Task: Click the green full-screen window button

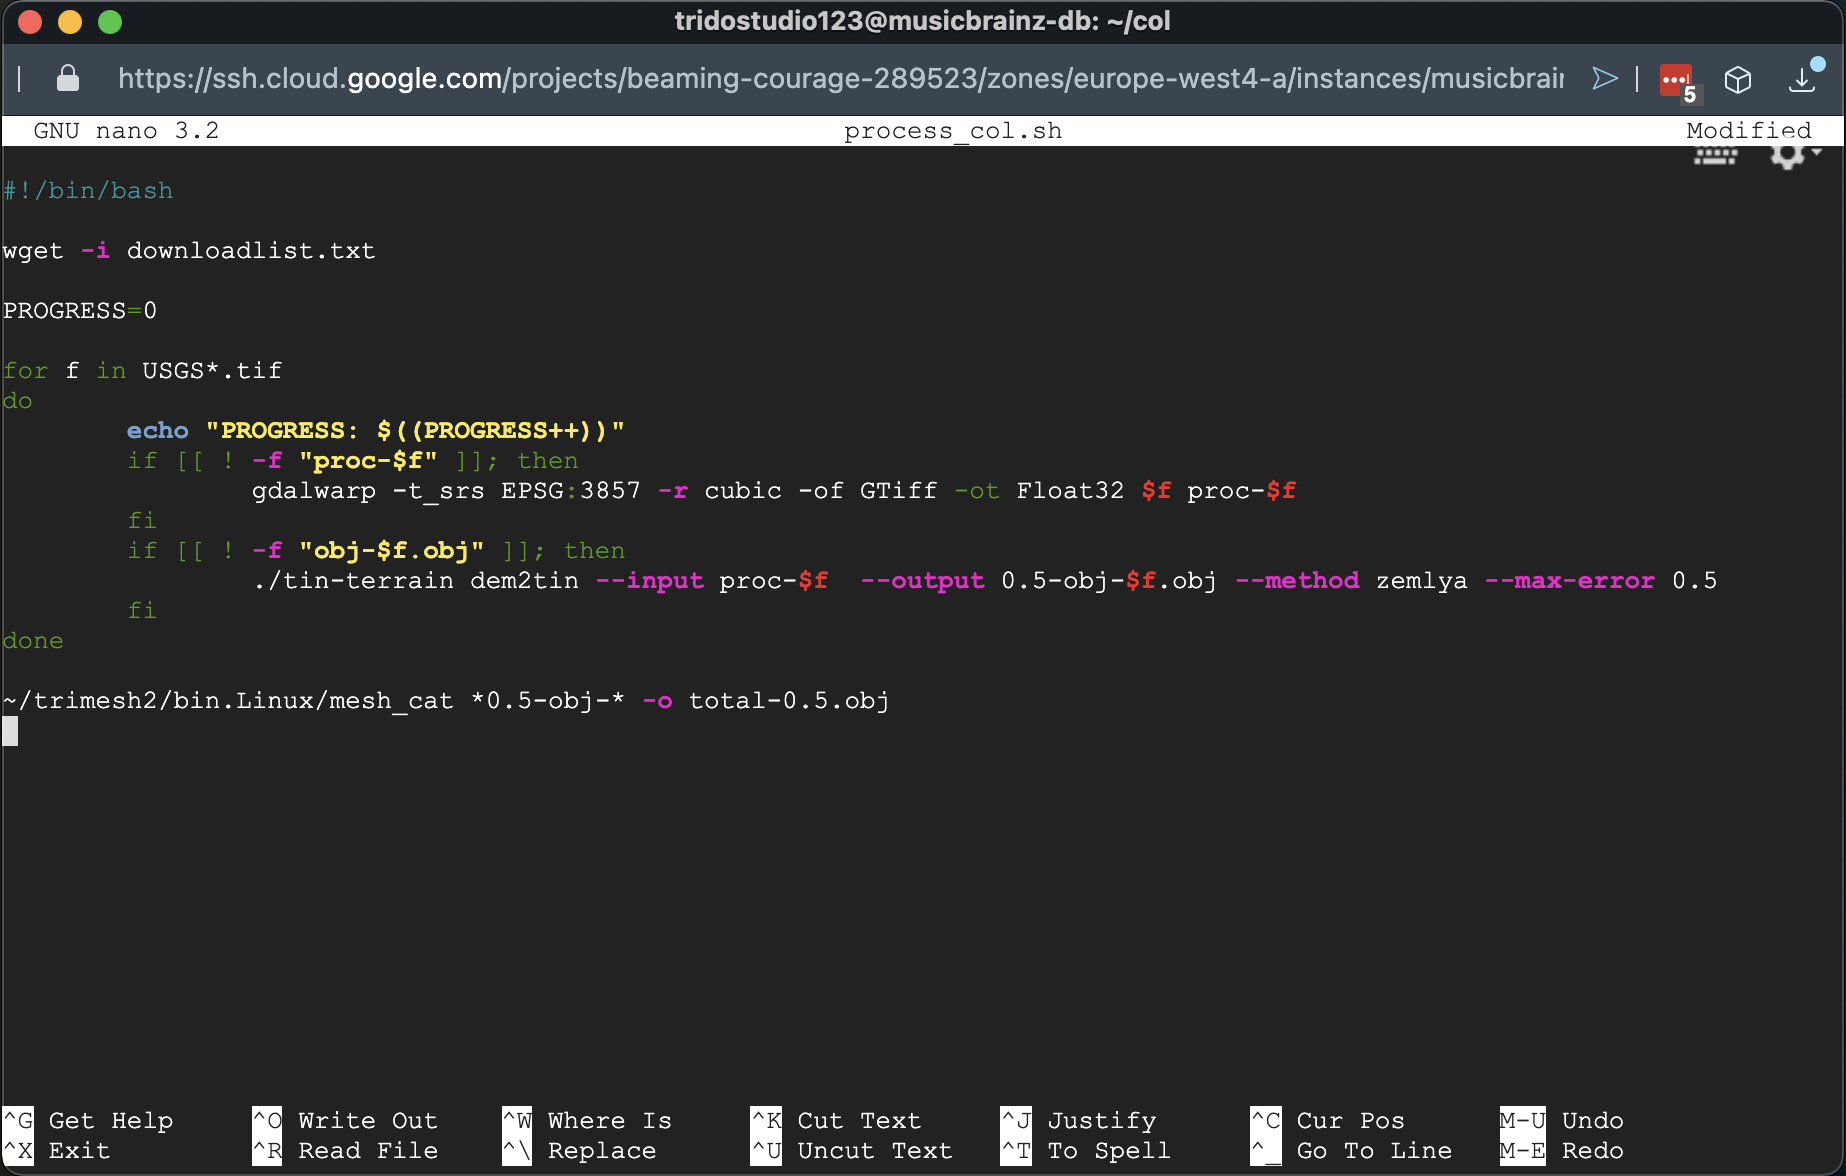Action: [110, 21]
